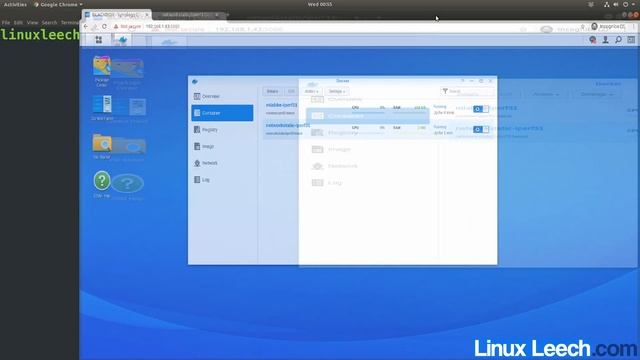Open the Chrome profile button
The height and width of the screenshot is (360, 640).
pos(608,27)
